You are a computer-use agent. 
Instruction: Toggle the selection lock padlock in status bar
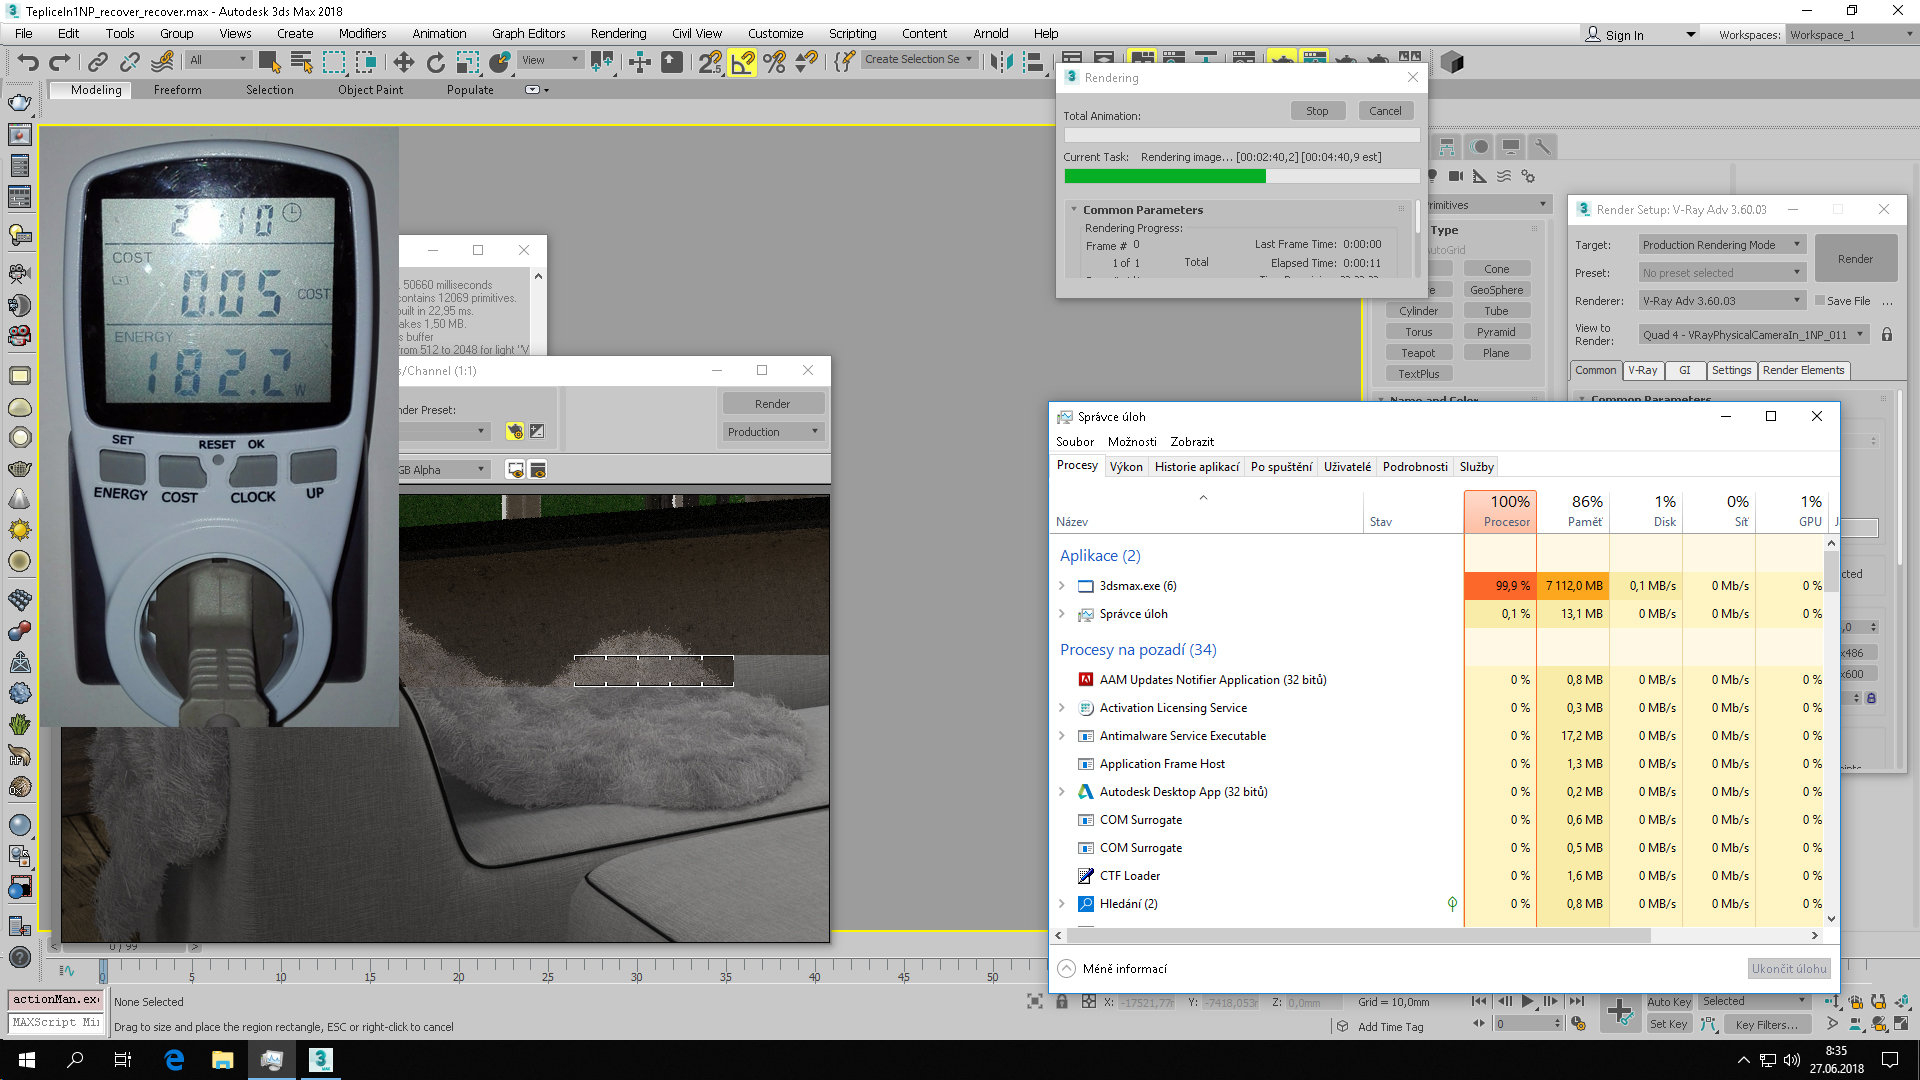tap(1062, 1002)
